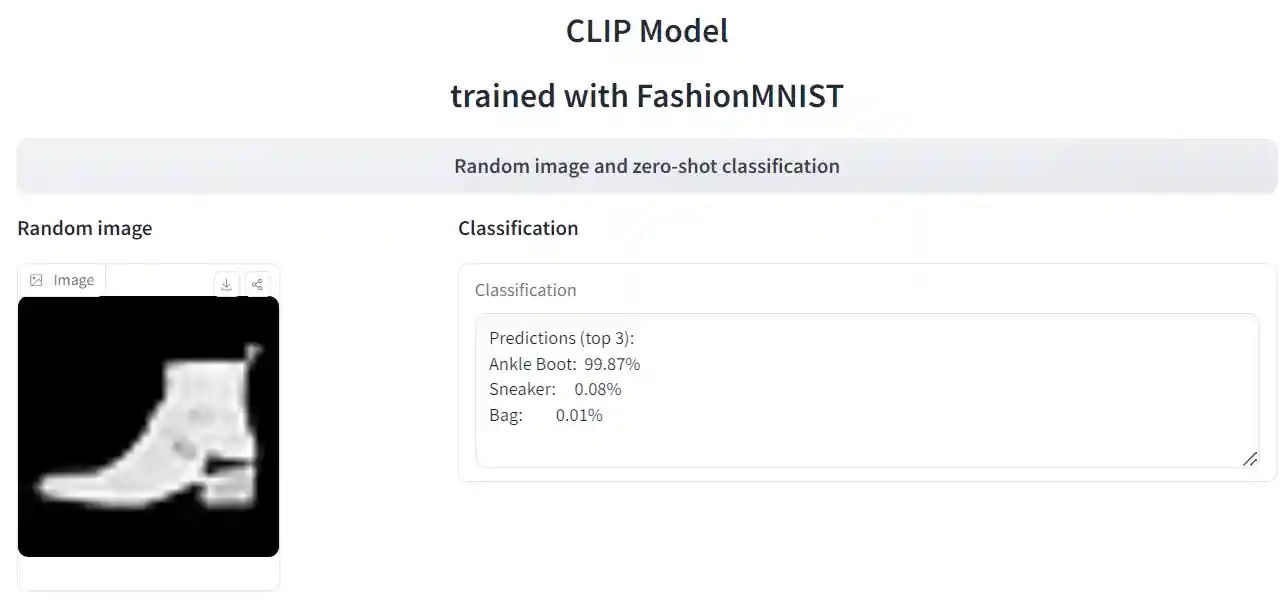Click the picture icon beside Image label

point(37,281)
